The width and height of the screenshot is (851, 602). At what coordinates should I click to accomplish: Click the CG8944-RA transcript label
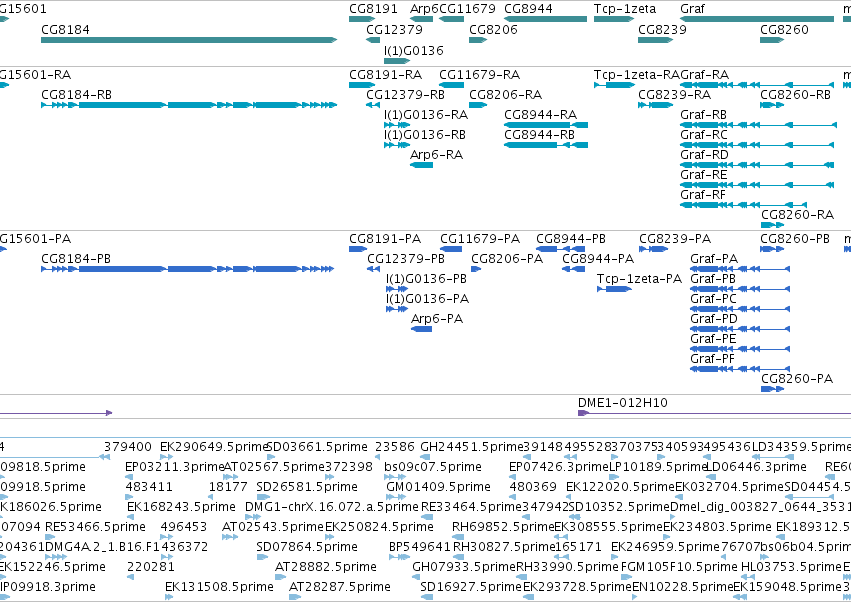click(541, 115)
